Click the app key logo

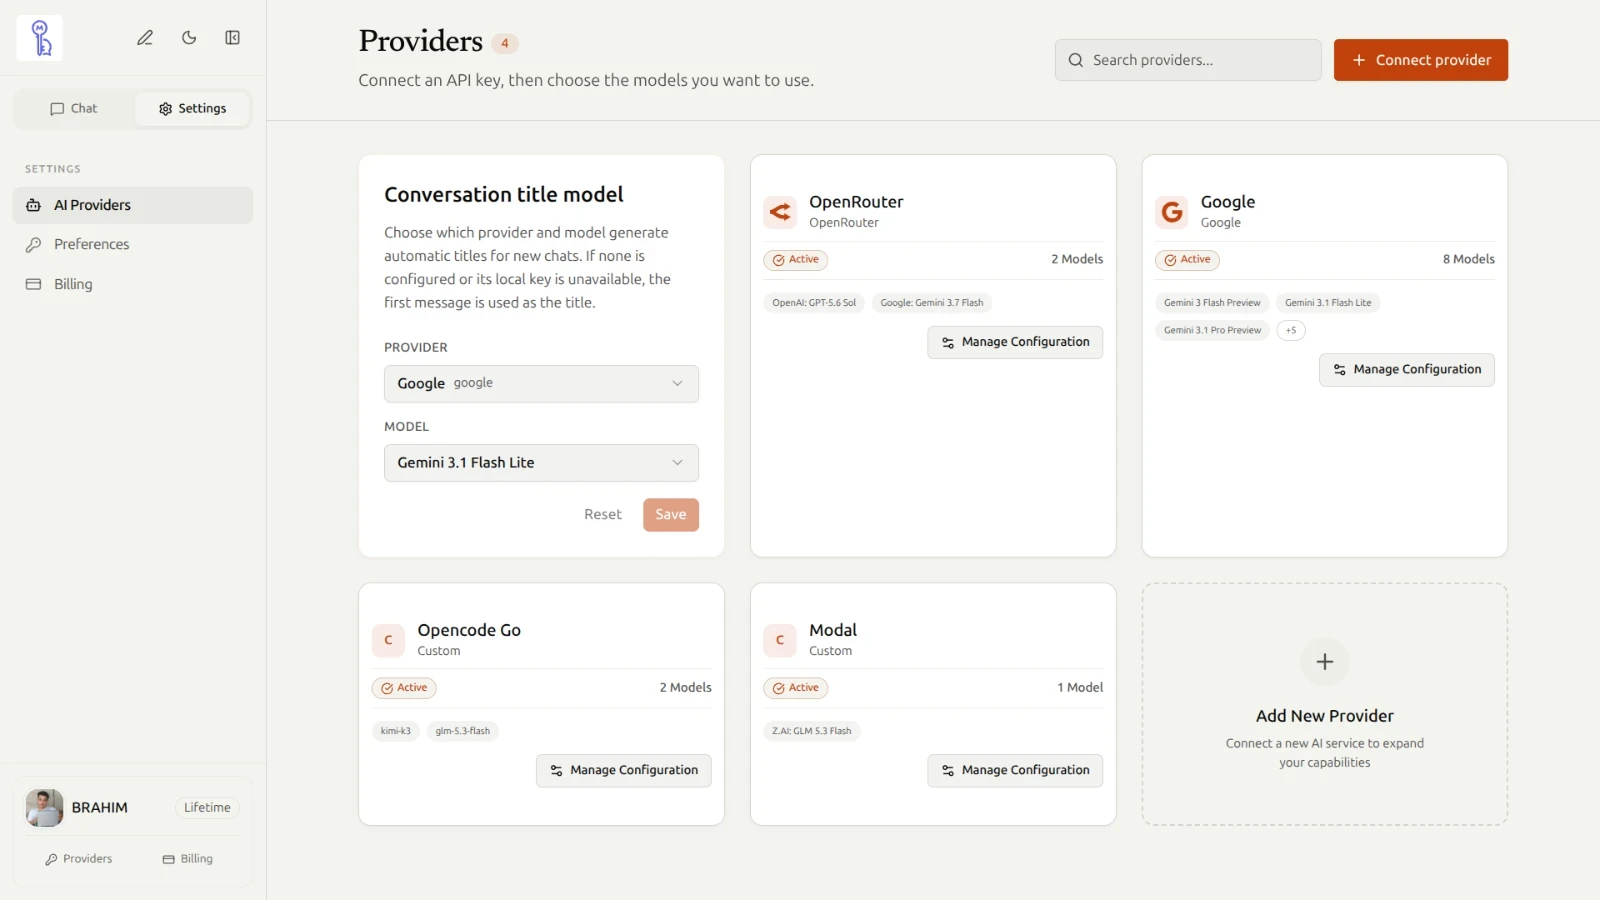coord(40,38)
